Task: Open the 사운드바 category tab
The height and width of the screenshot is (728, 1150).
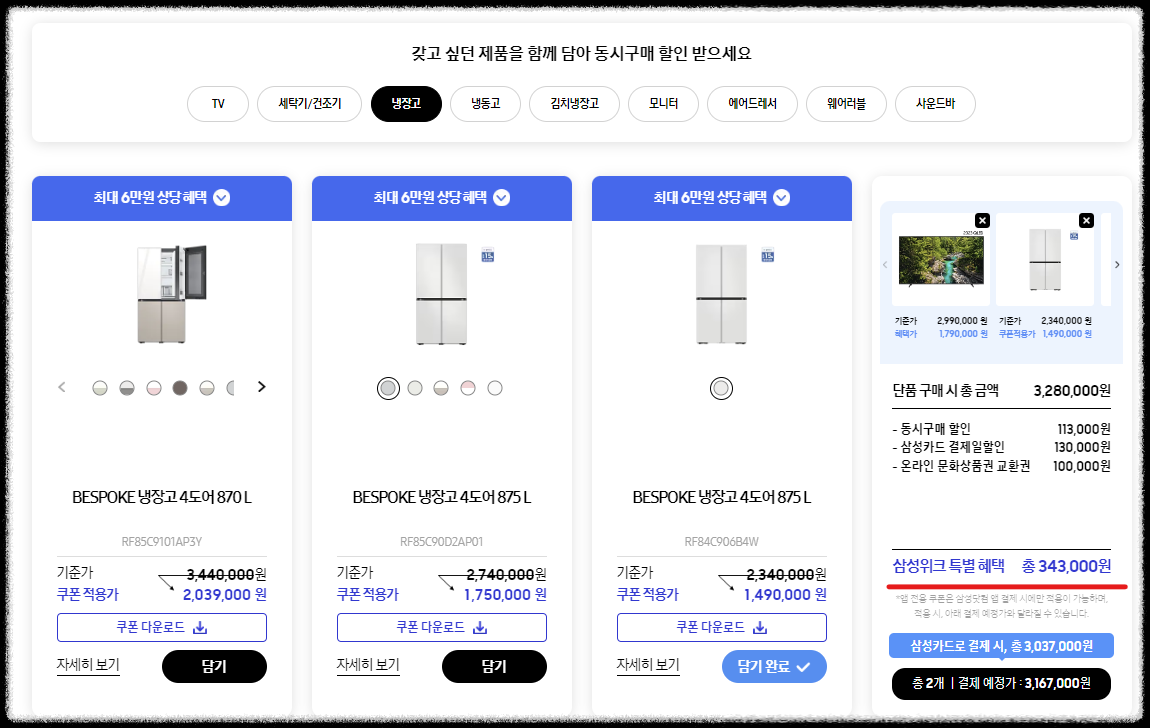Action: pyautogui.click(x=935, y=103)
